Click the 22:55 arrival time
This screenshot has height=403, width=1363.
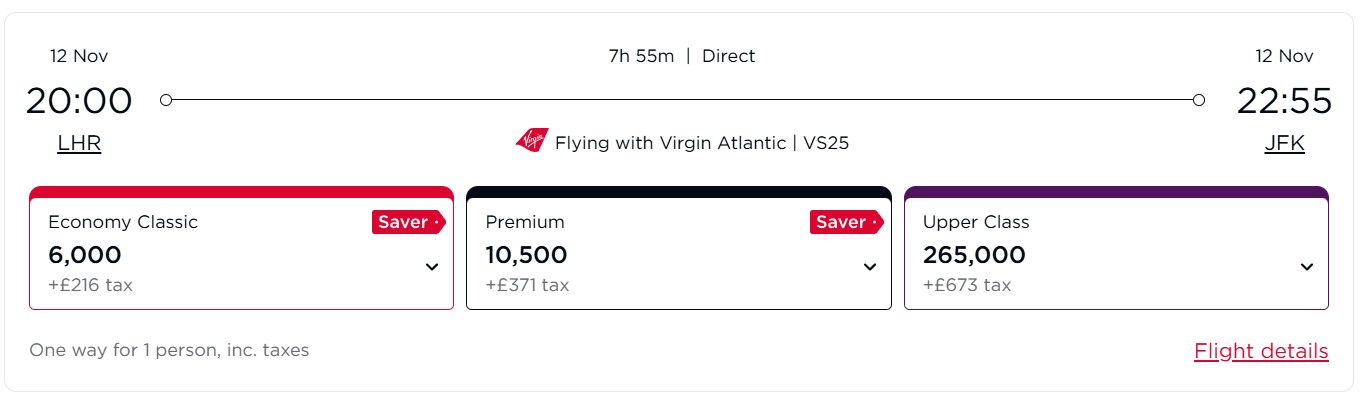pos(1284,101)
